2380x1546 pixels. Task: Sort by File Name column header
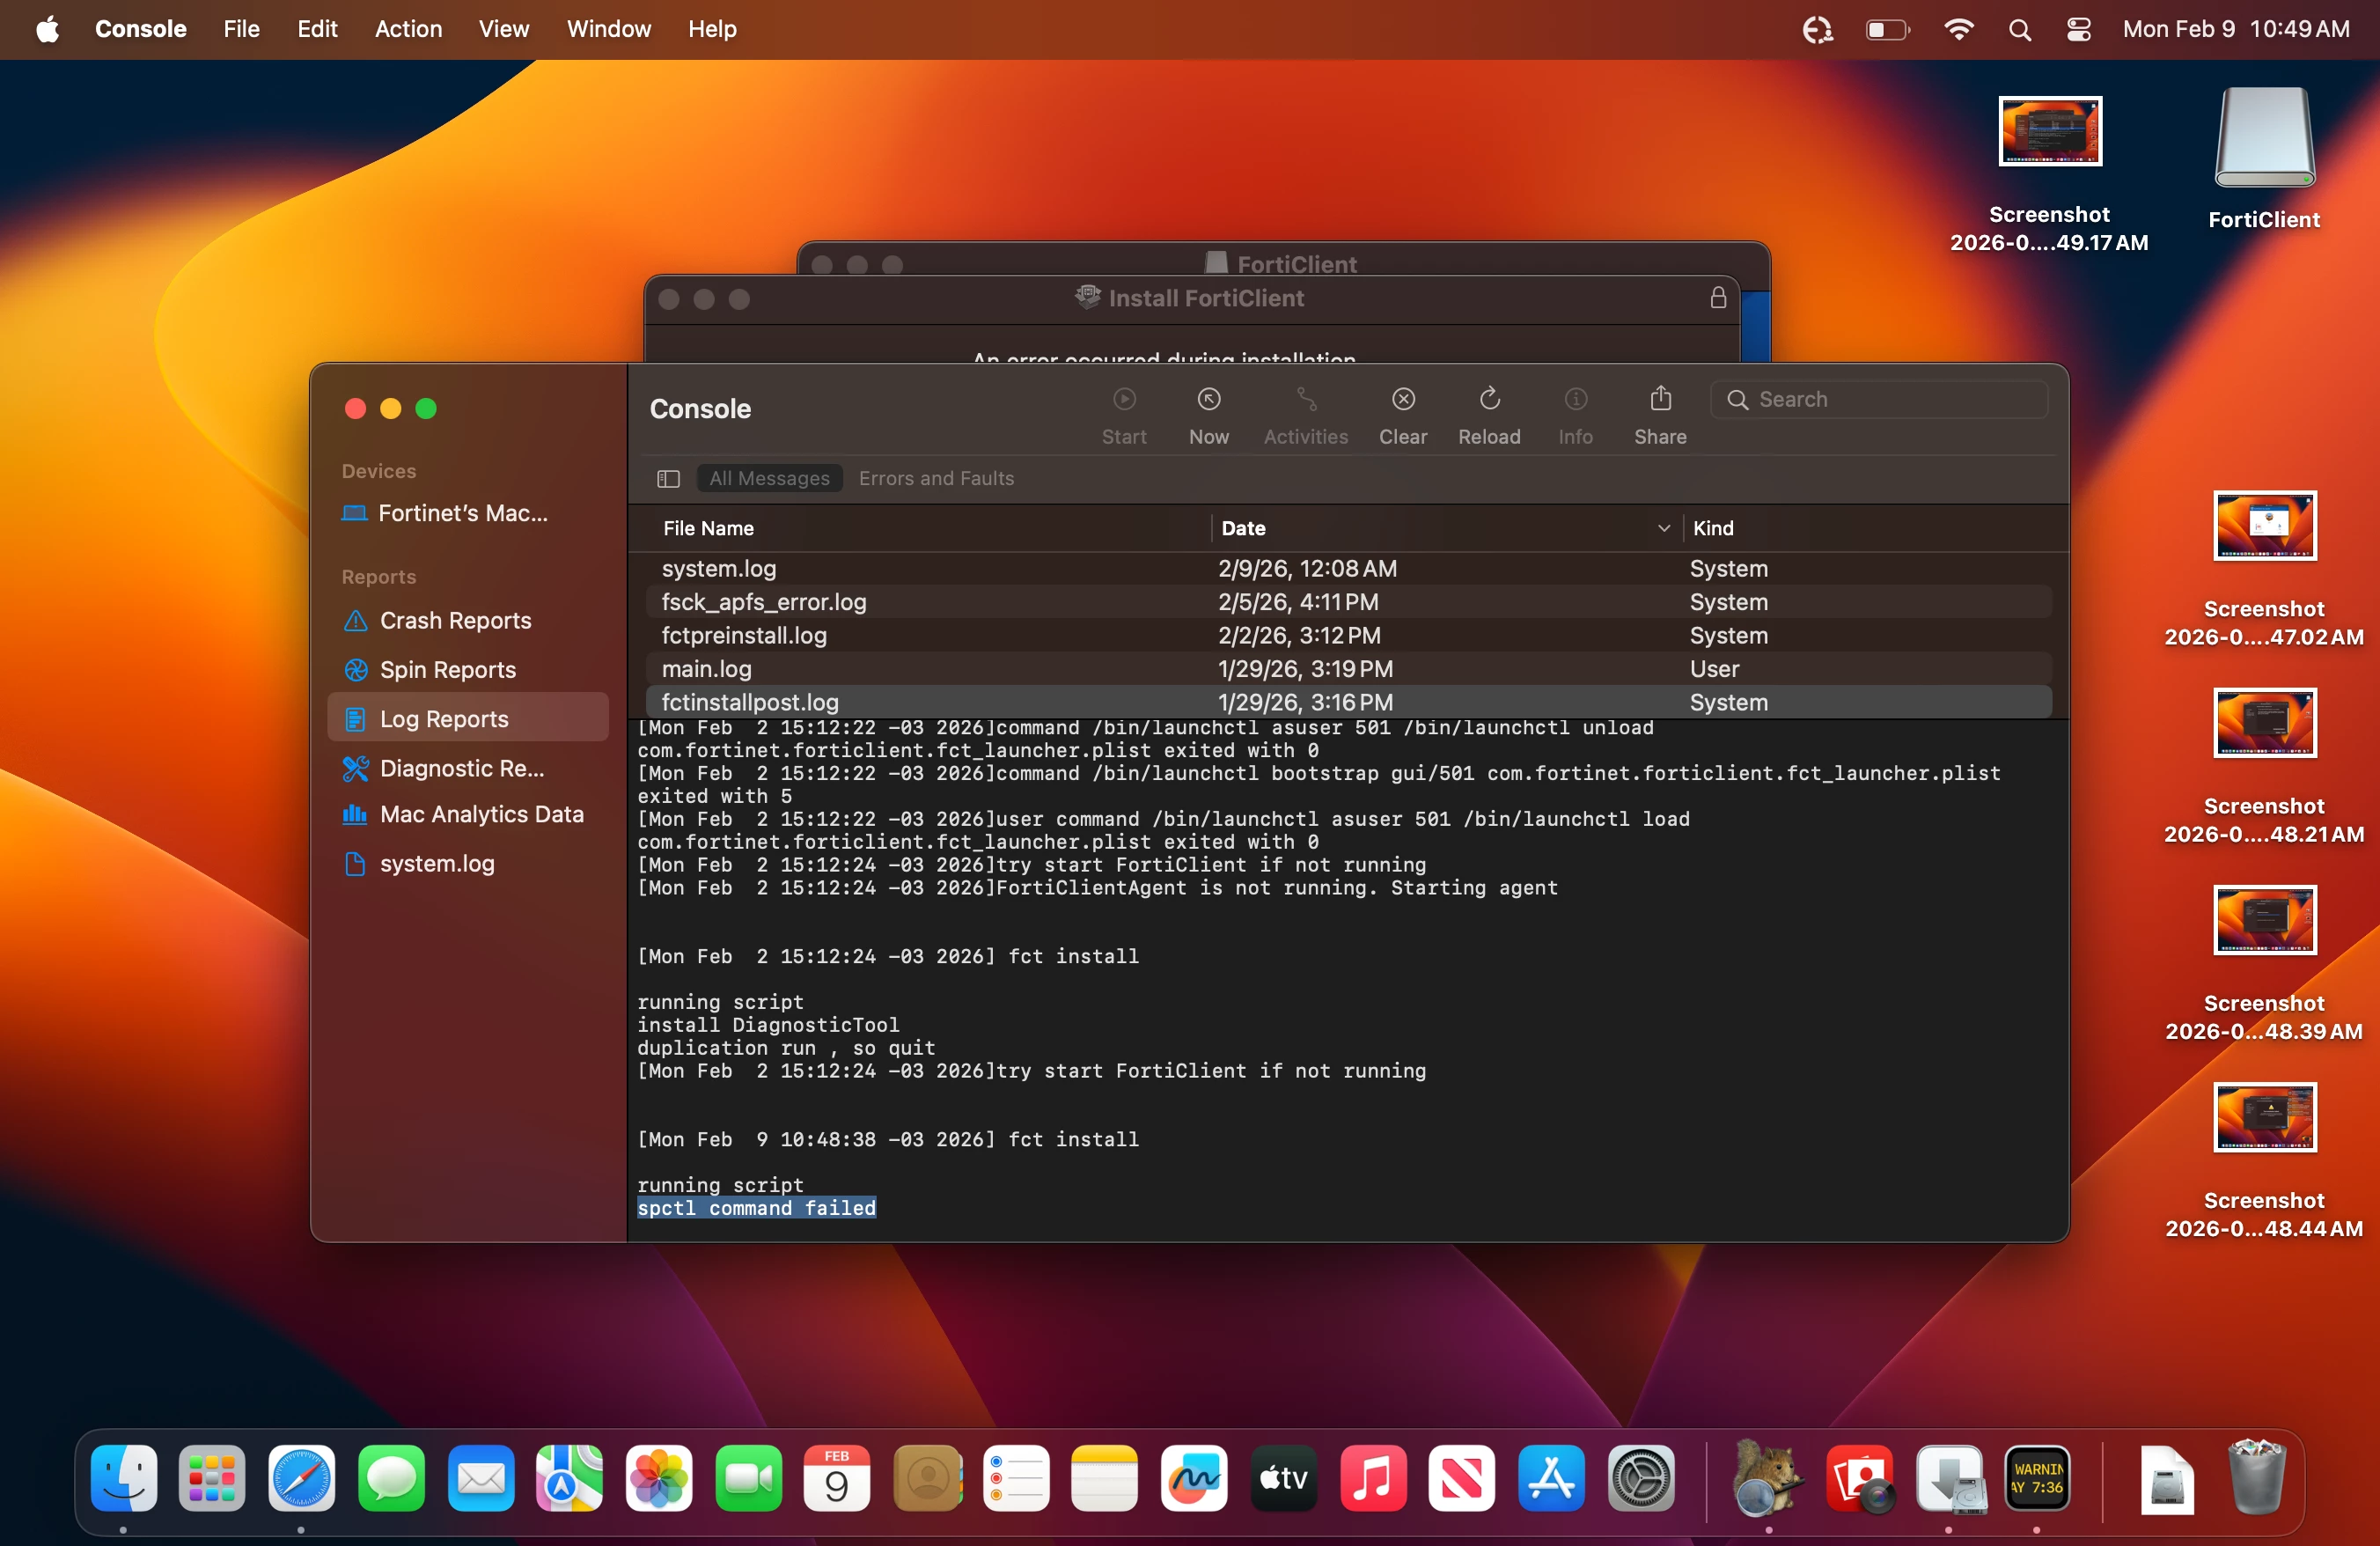[708, 529]
